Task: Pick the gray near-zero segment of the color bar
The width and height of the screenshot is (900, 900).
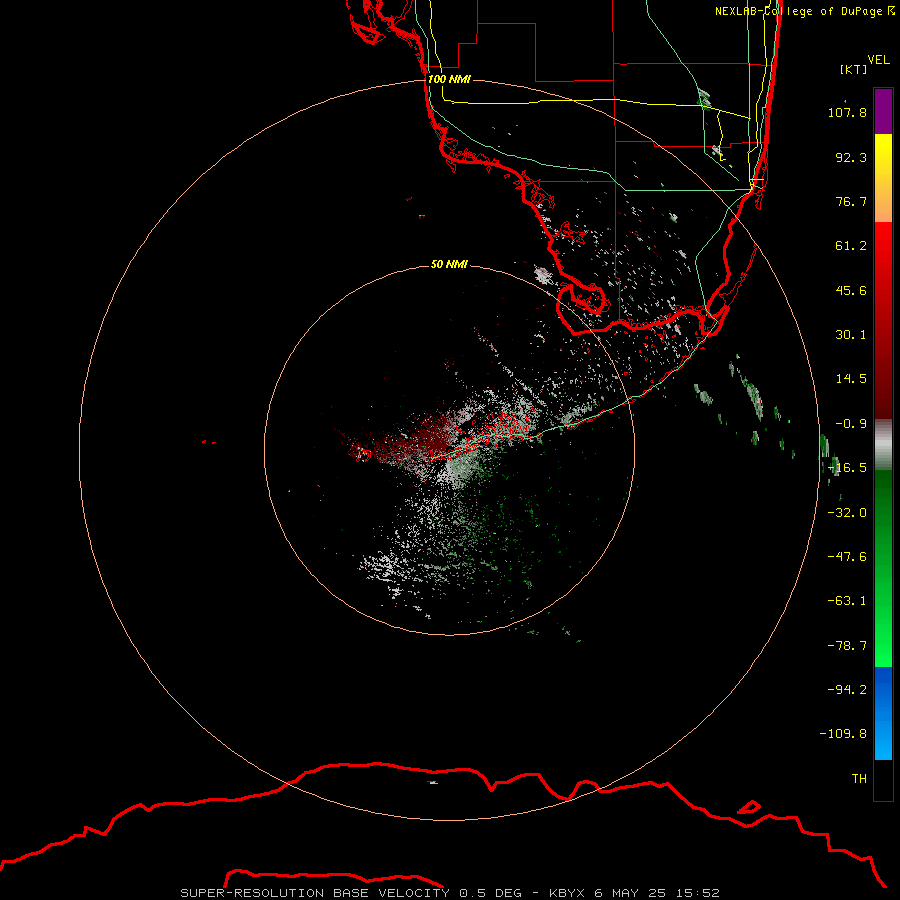Action: pos(883,444)
